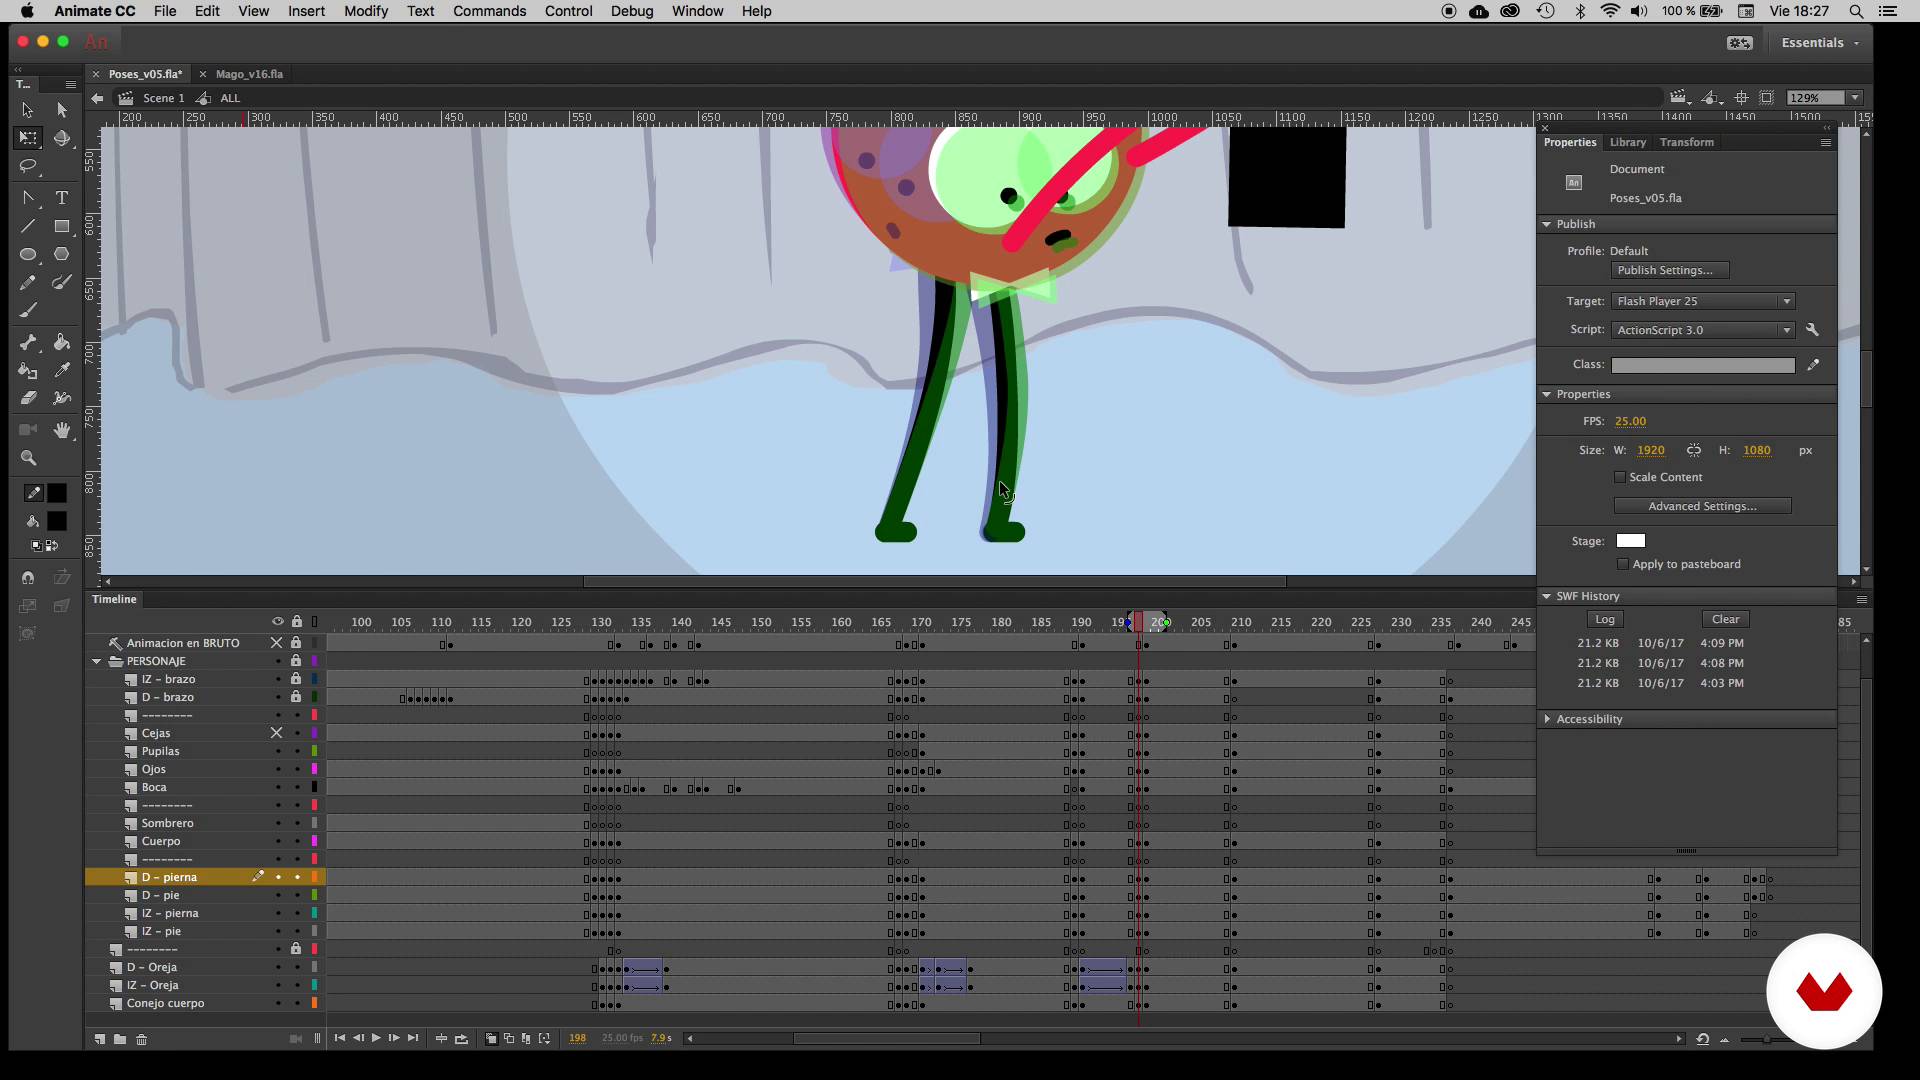Check Apply to pasteboard option
This screenshot has height=1080, width=1920.
1623,565
